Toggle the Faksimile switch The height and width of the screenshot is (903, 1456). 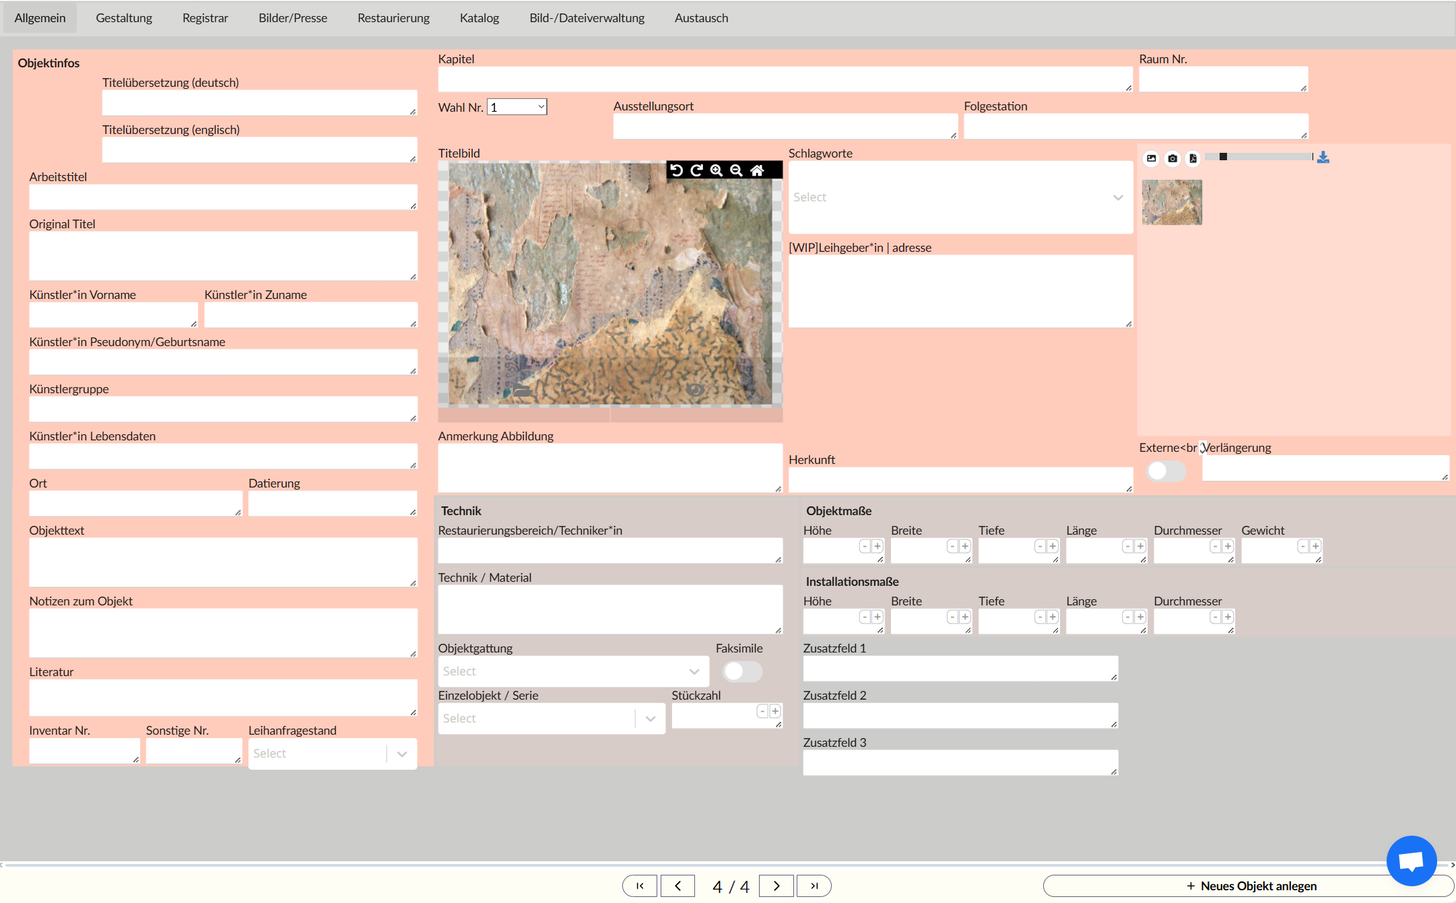(742, 671)
